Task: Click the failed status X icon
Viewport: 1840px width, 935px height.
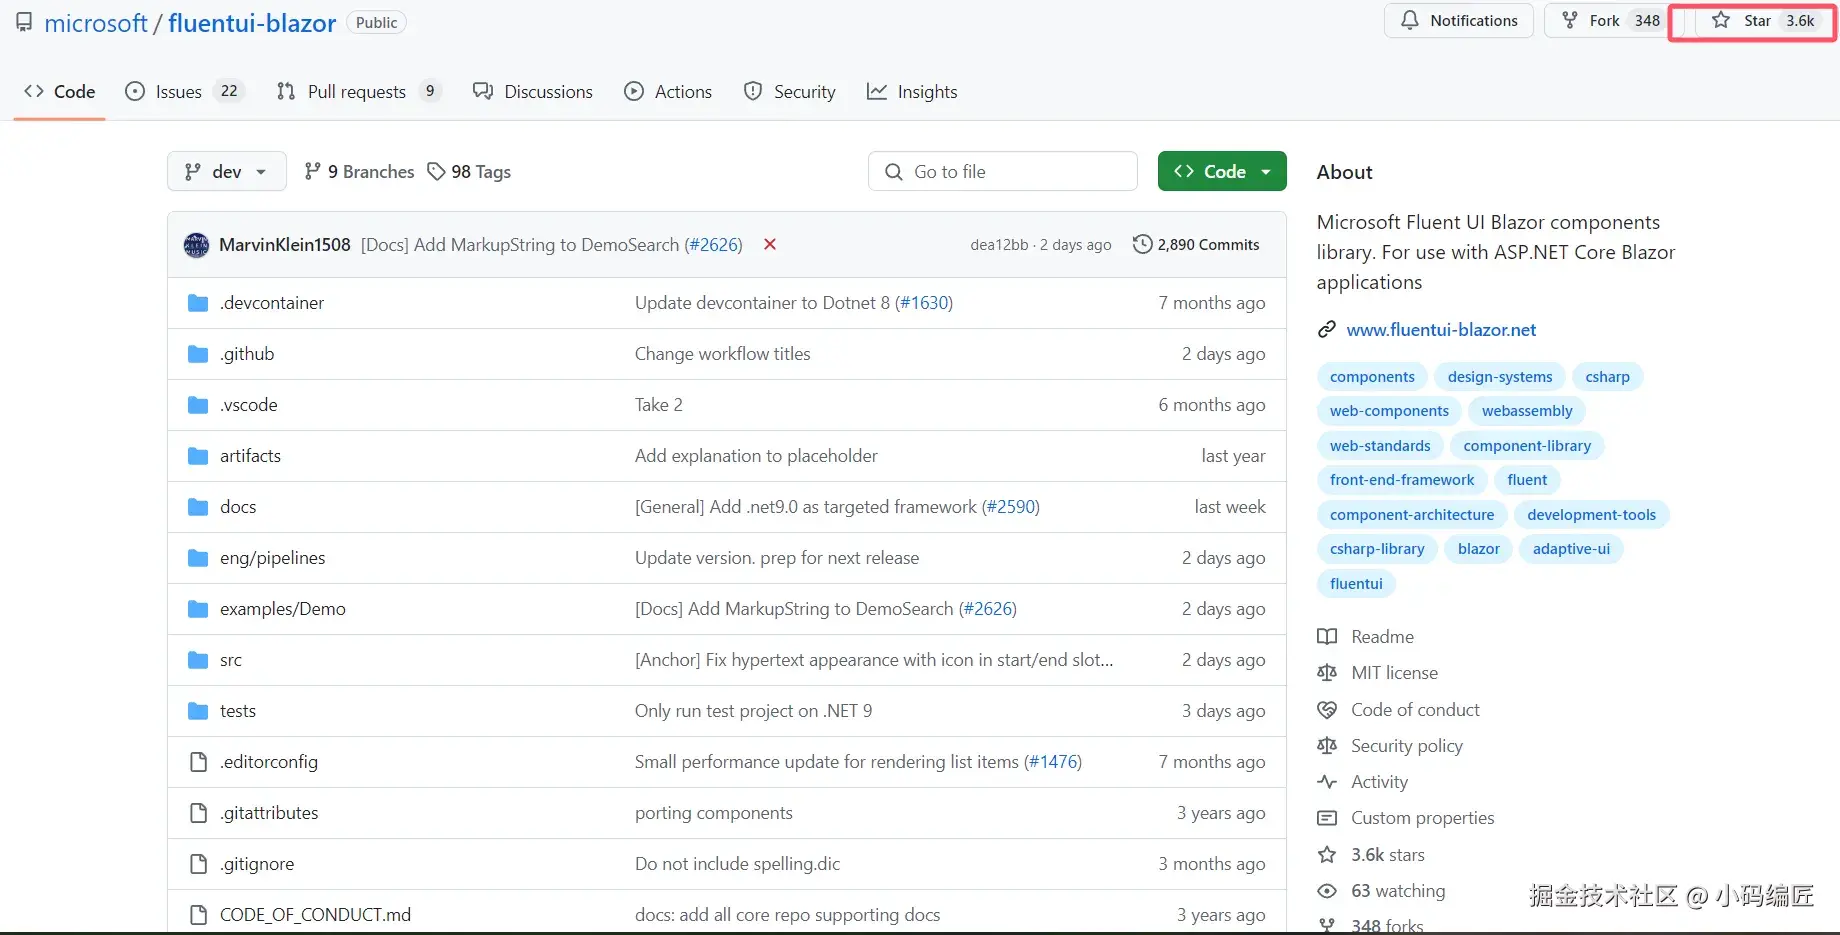Action: coord(770,244)
